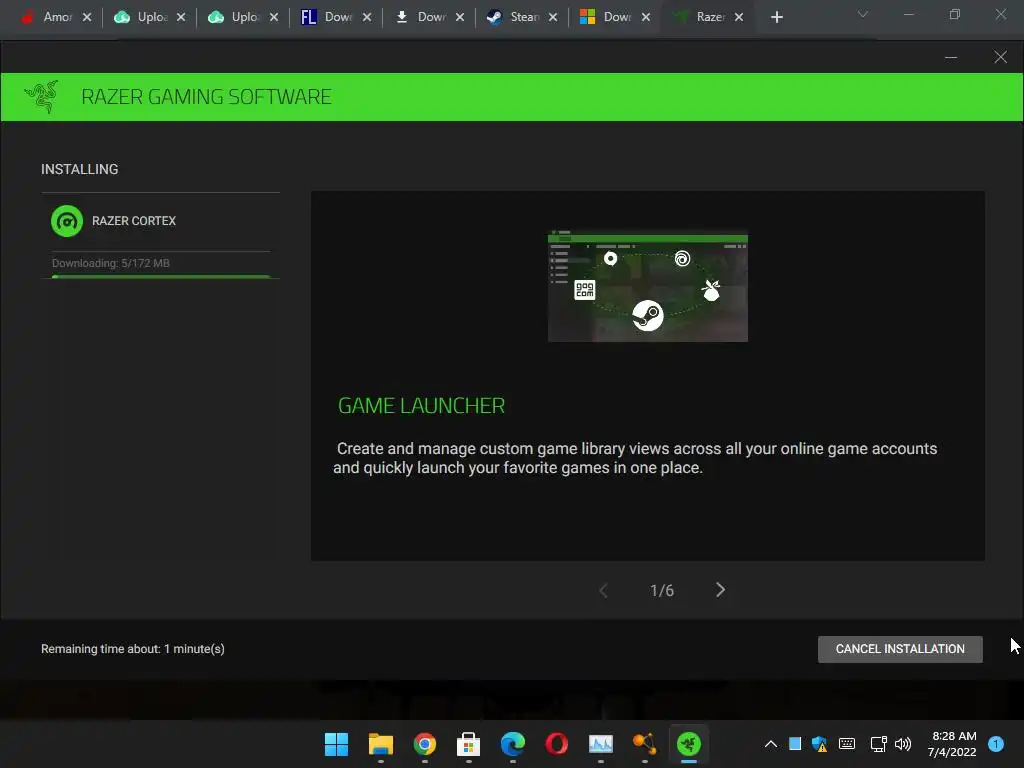Go to previous slide using the left chevron
The image size is (1024, 768).
point(603,591)
